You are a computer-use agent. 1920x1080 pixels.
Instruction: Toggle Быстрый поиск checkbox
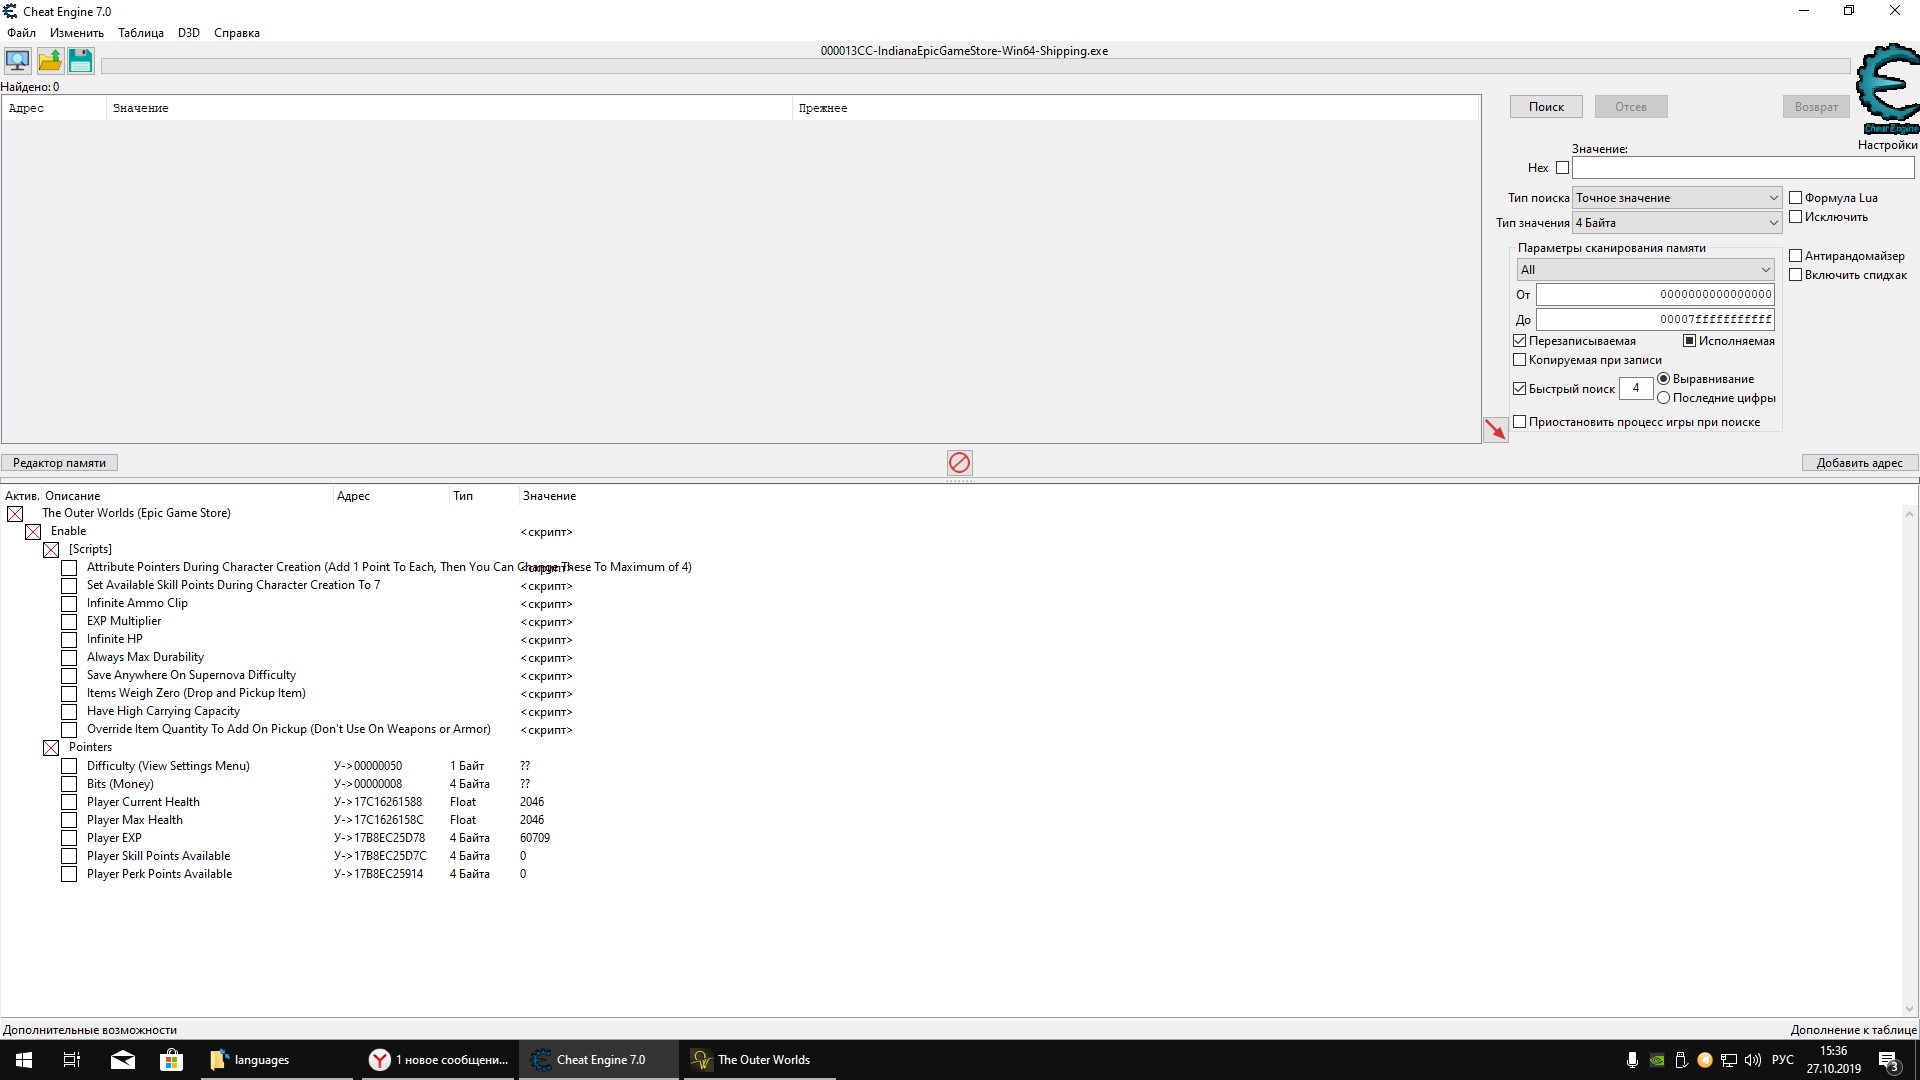click(x=1519, y=389)
